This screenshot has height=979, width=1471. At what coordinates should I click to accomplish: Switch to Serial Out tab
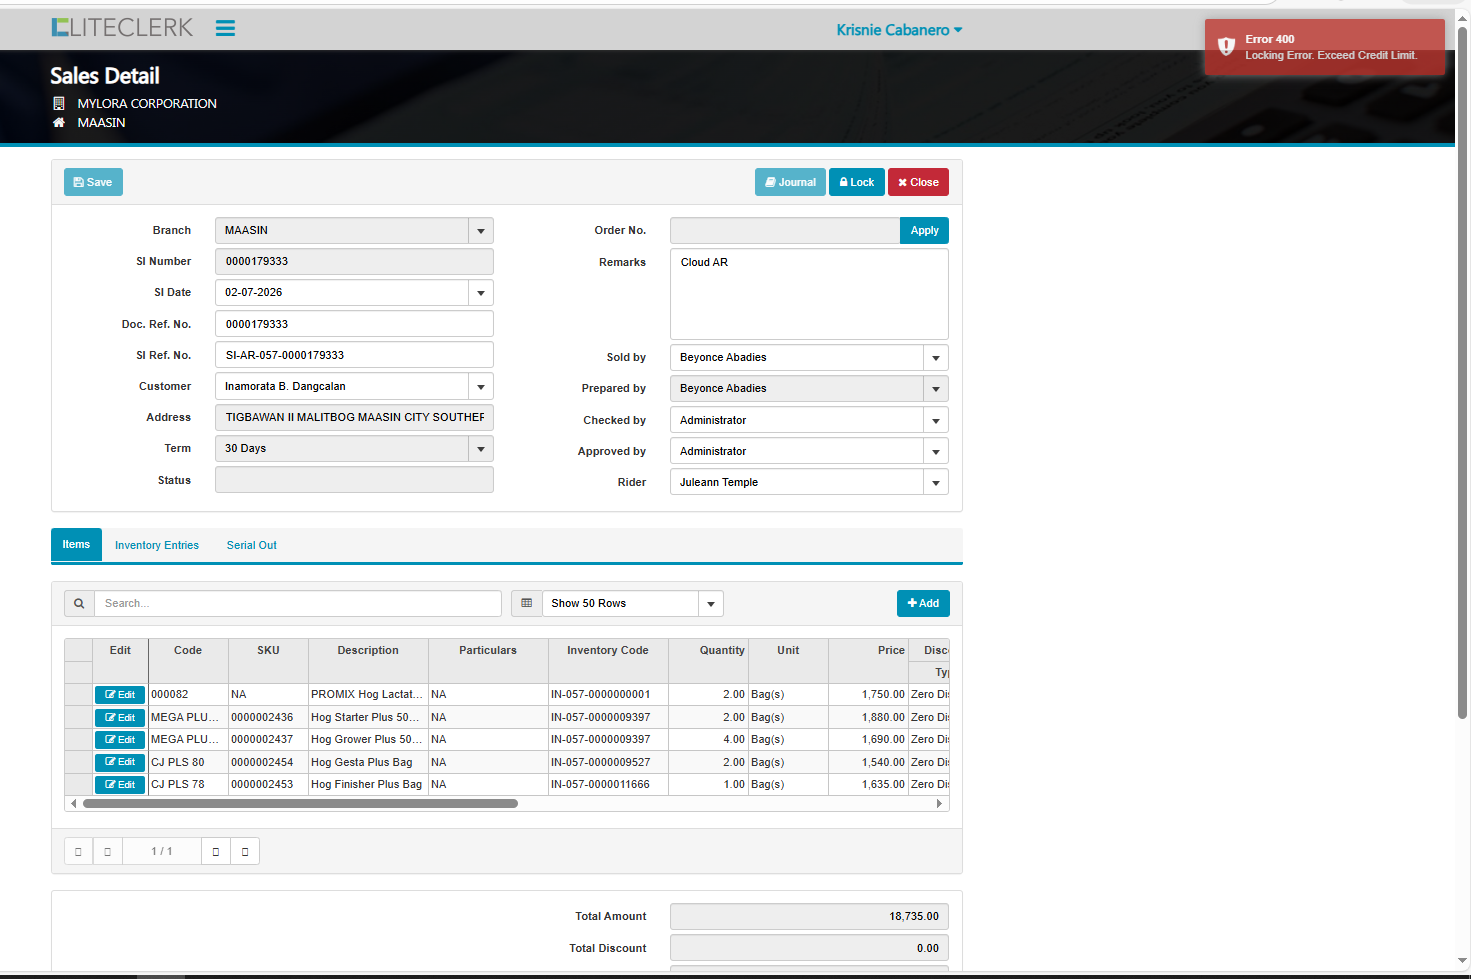[251, 546]
